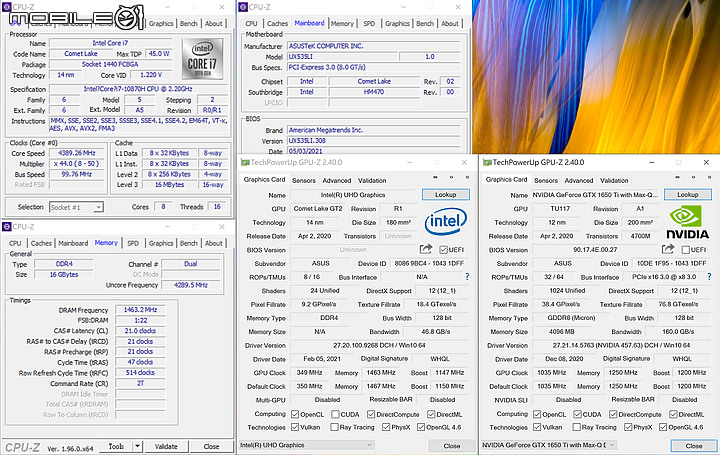Click the Intel GPU name field
This screenshot has width=720, height=455.
pos(353,195)
